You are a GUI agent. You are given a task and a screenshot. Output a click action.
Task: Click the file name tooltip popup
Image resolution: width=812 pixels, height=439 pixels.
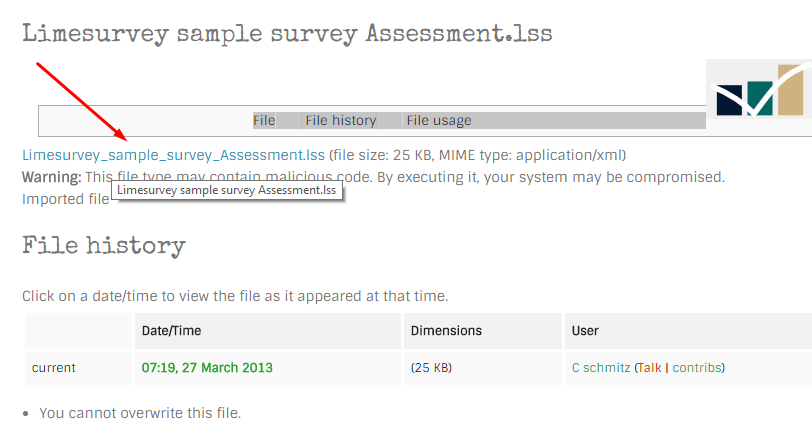(227, 190)
